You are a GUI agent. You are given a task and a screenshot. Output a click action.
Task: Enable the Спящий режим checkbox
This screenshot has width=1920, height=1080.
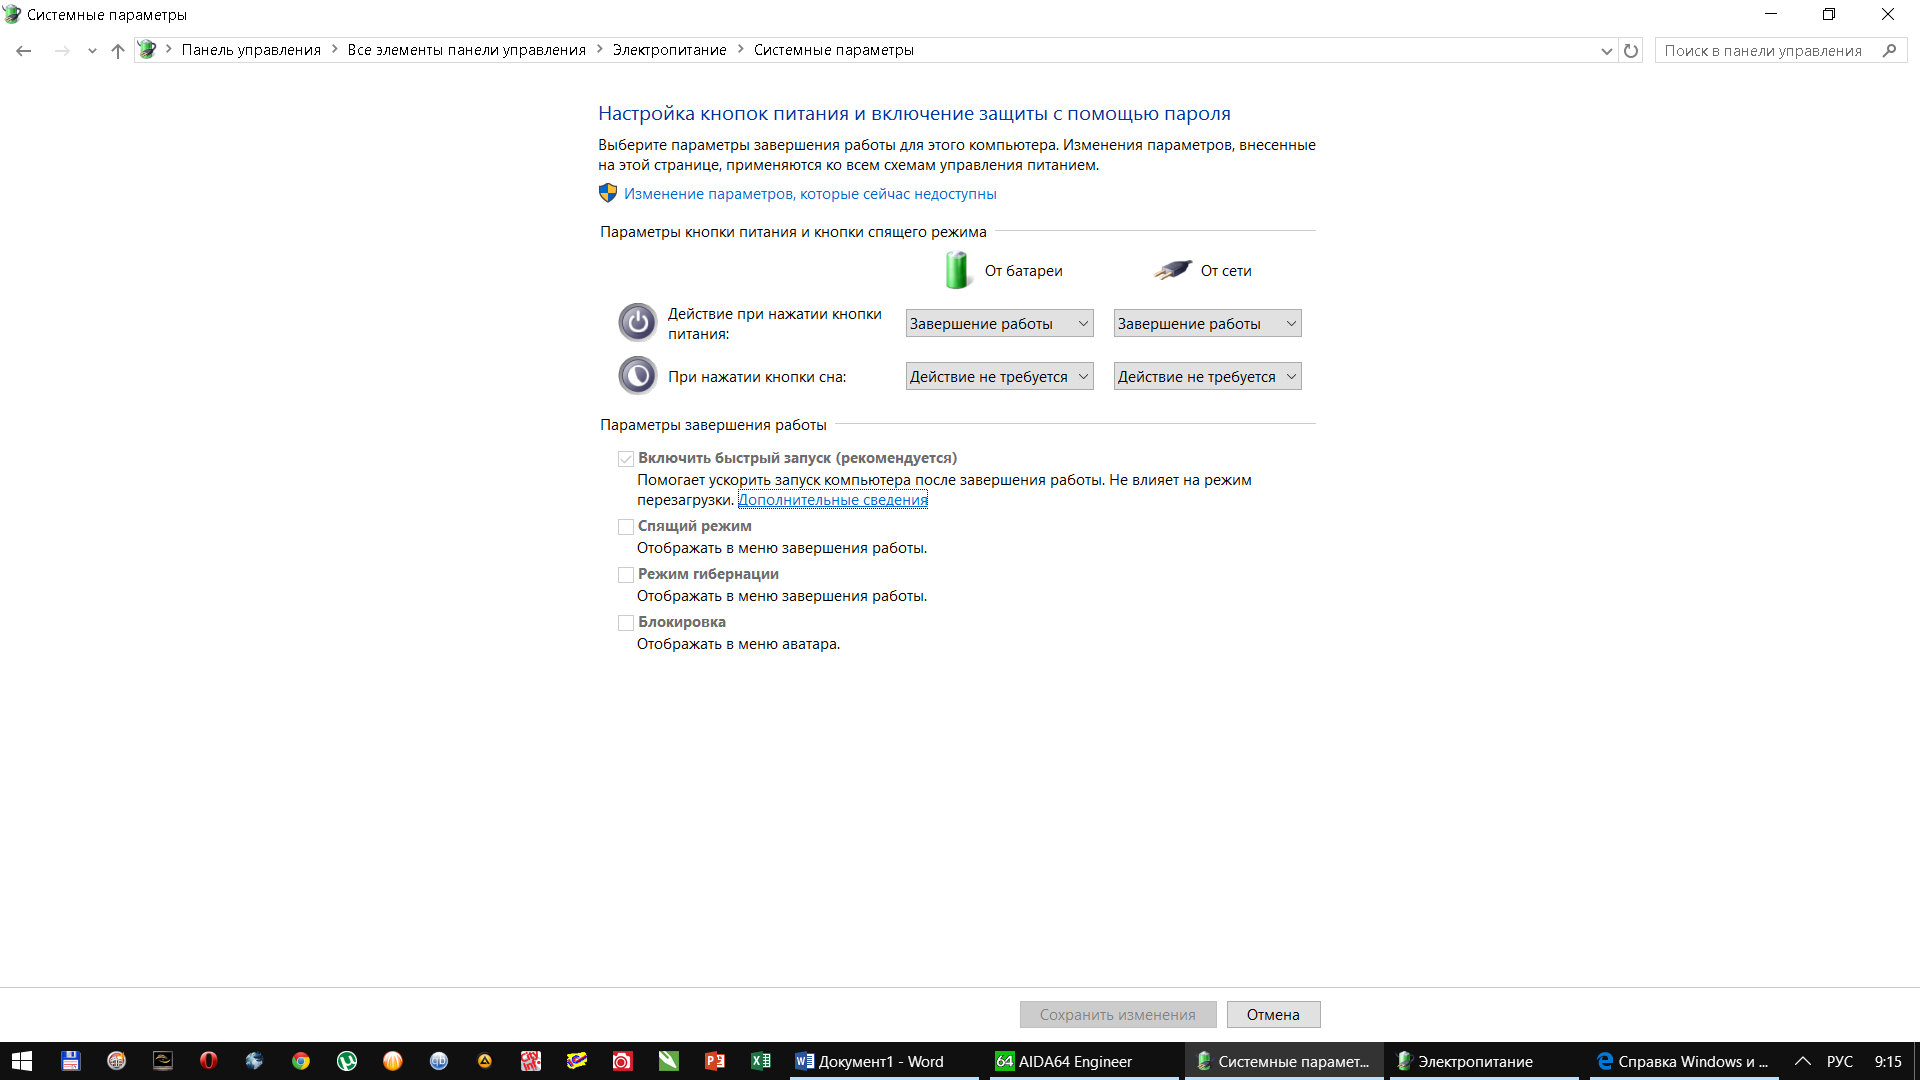(x=626, y=527)
